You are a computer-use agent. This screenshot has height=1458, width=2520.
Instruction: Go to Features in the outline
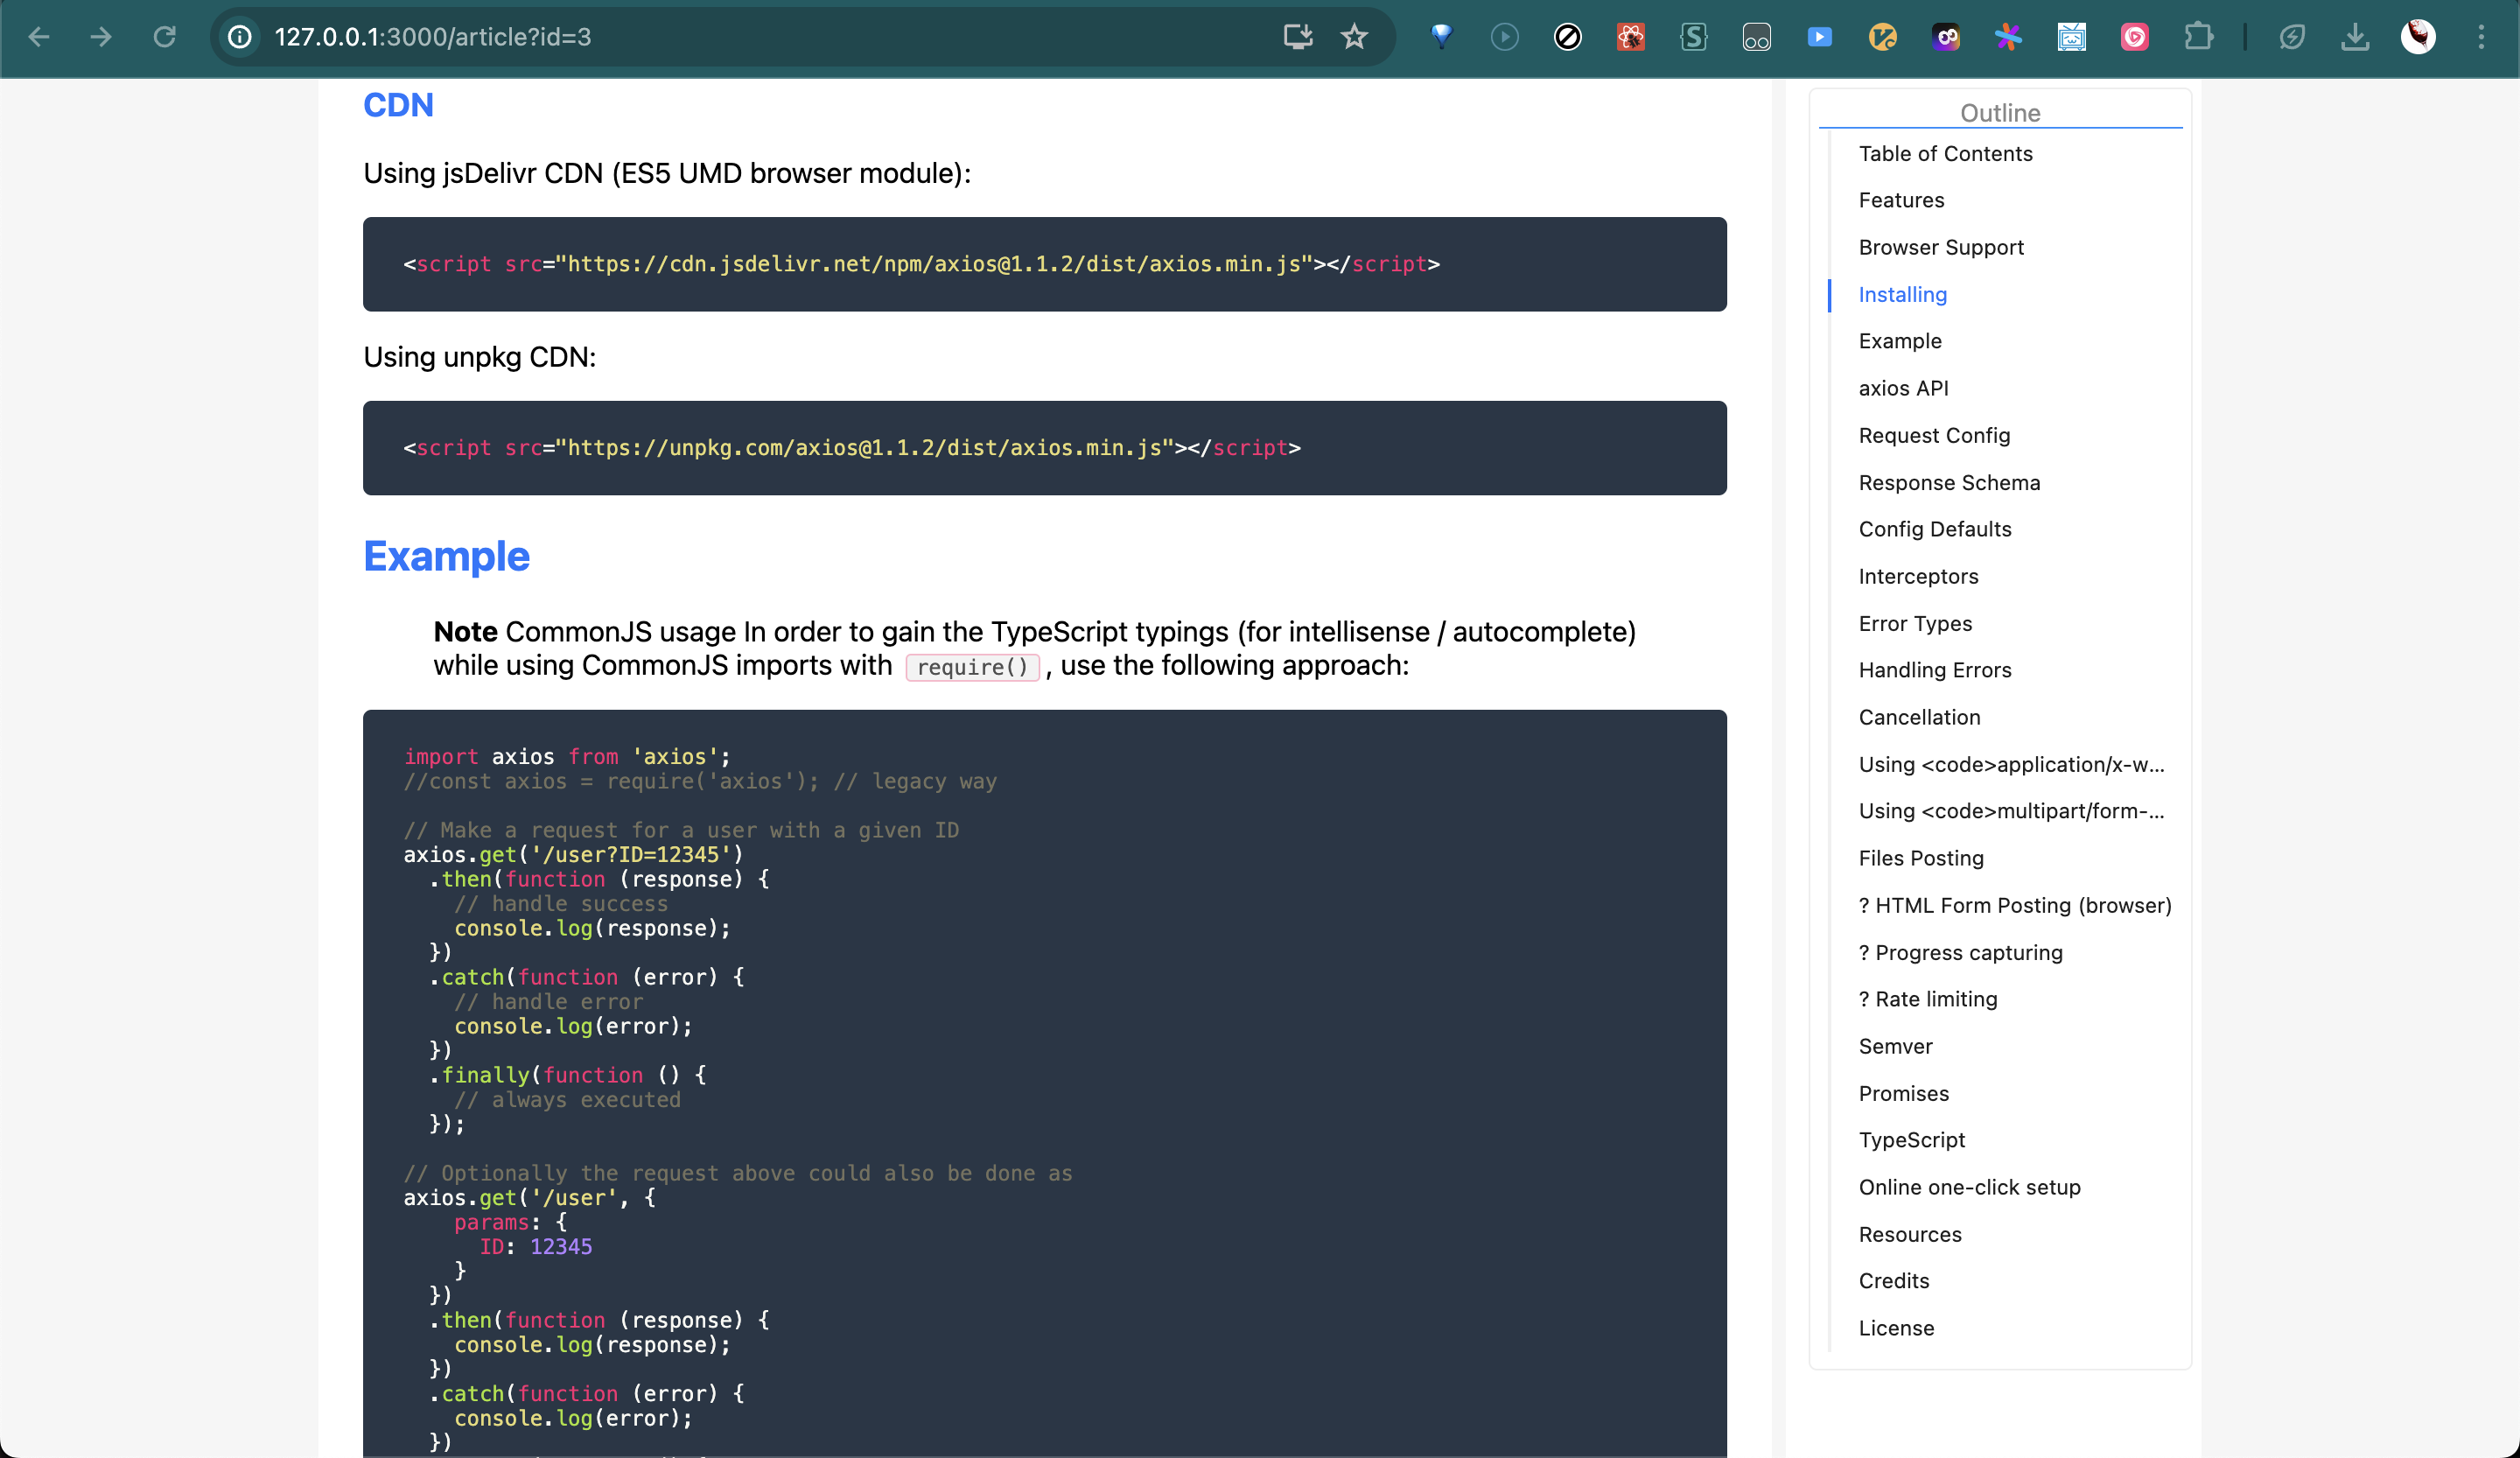[x=1901, y=200]
